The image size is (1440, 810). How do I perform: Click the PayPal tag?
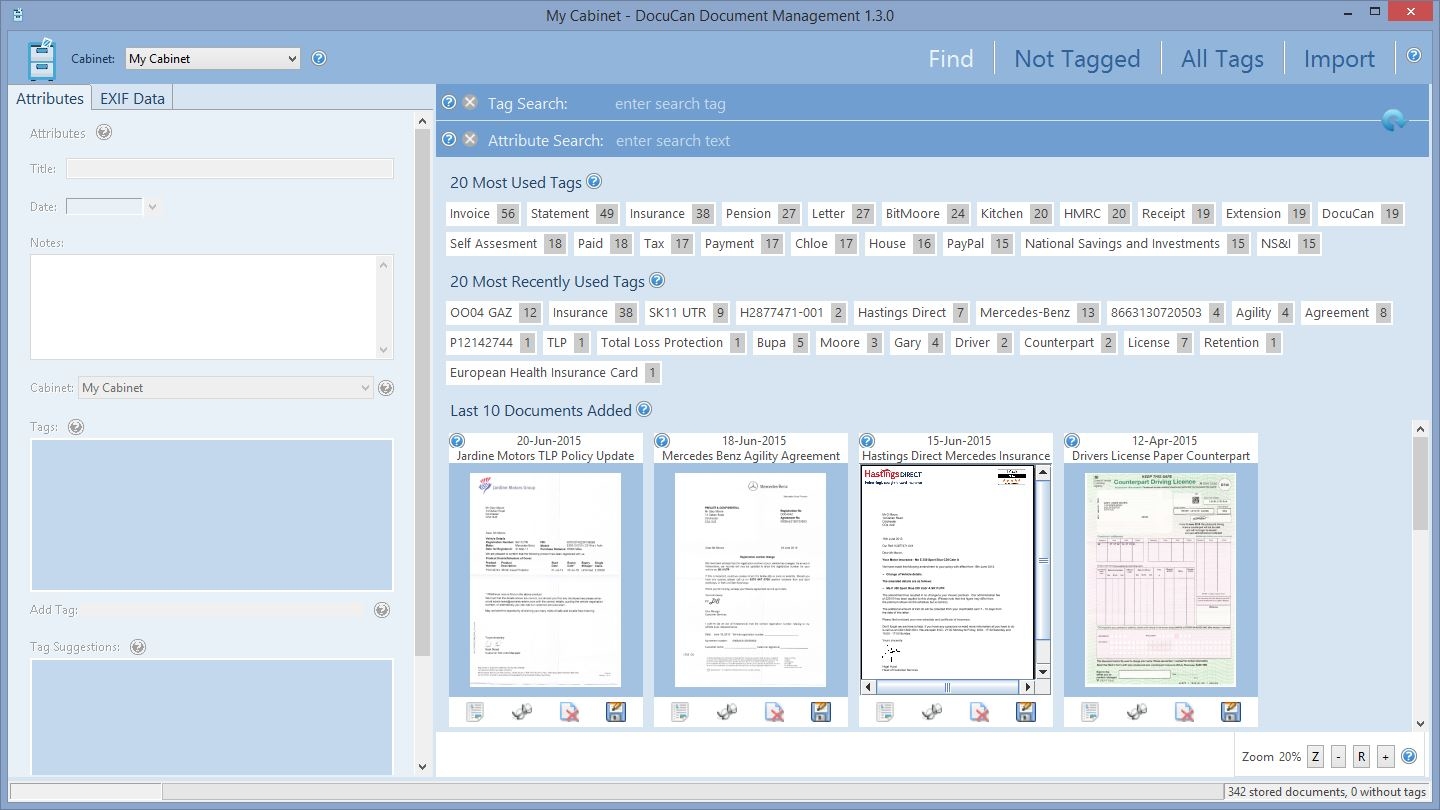point(979,243)
